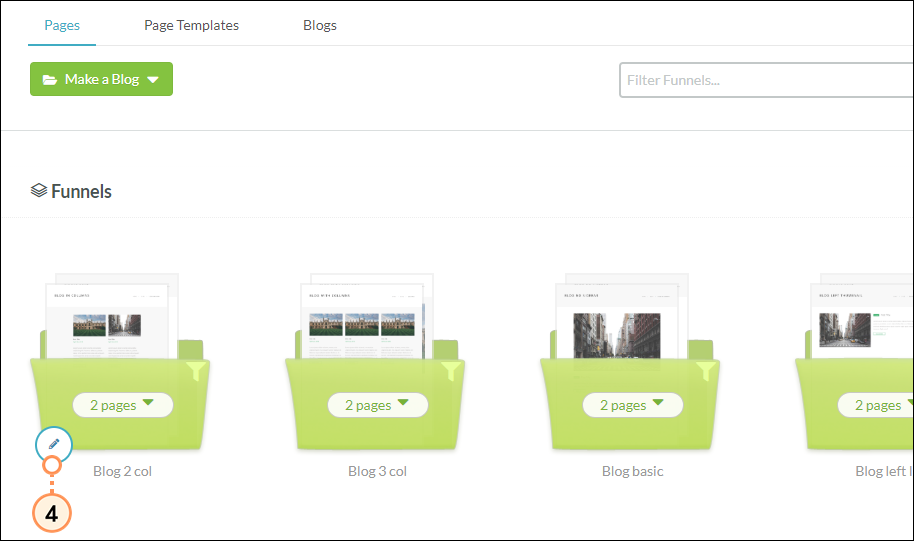Switch to the Pages tab
The width and height of the screenshot is (914, 541).
click(x=62, y=25)
